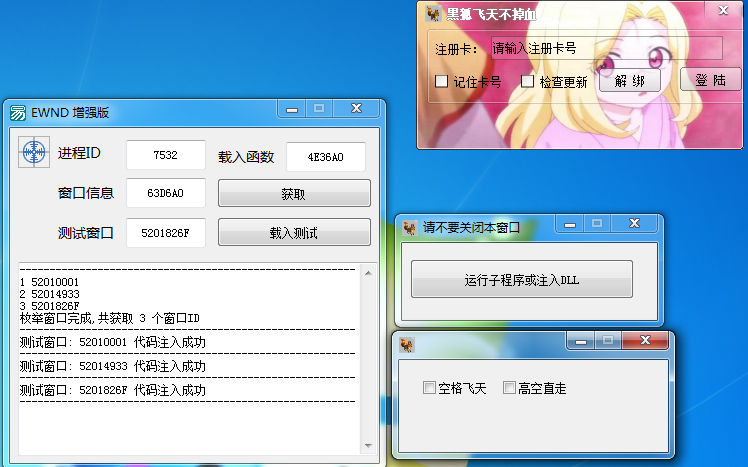Enable the 记住卡号 checkbox
This screenshot has height=467, width=748.
pyautogui.click(x=441, y=82)
